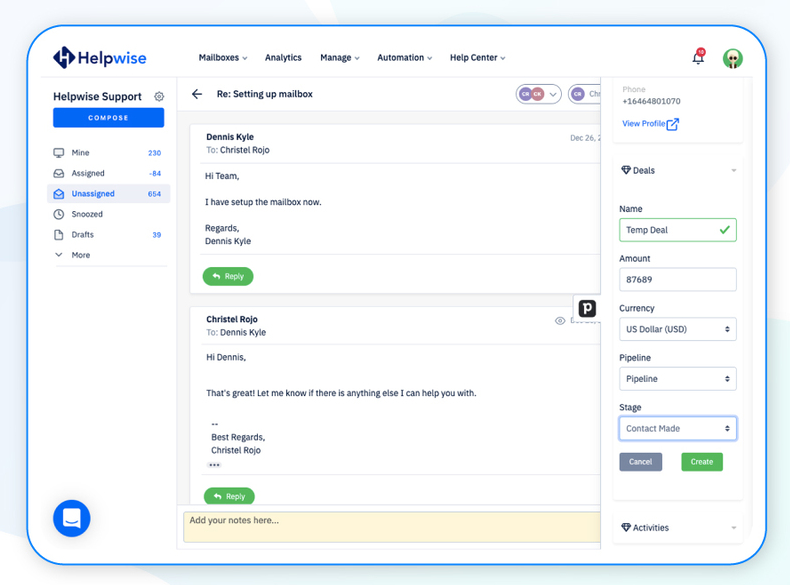The image size is (790, 585).
Task: Click the Drafts document icon
Action: tap(59, 235)
